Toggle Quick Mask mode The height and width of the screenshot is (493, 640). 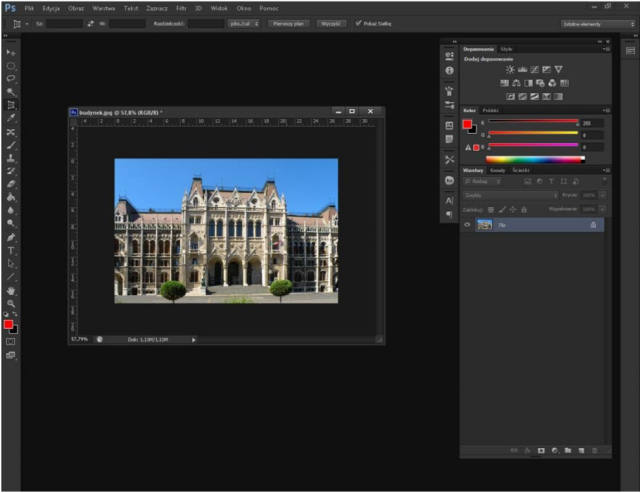[x=11, y=341]
